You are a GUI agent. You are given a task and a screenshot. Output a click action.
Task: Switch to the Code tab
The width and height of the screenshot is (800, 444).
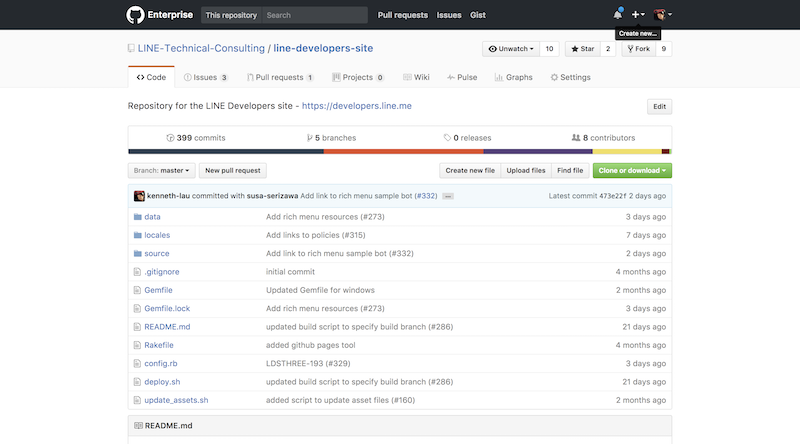pyautogui.click(x=151, y=77)
